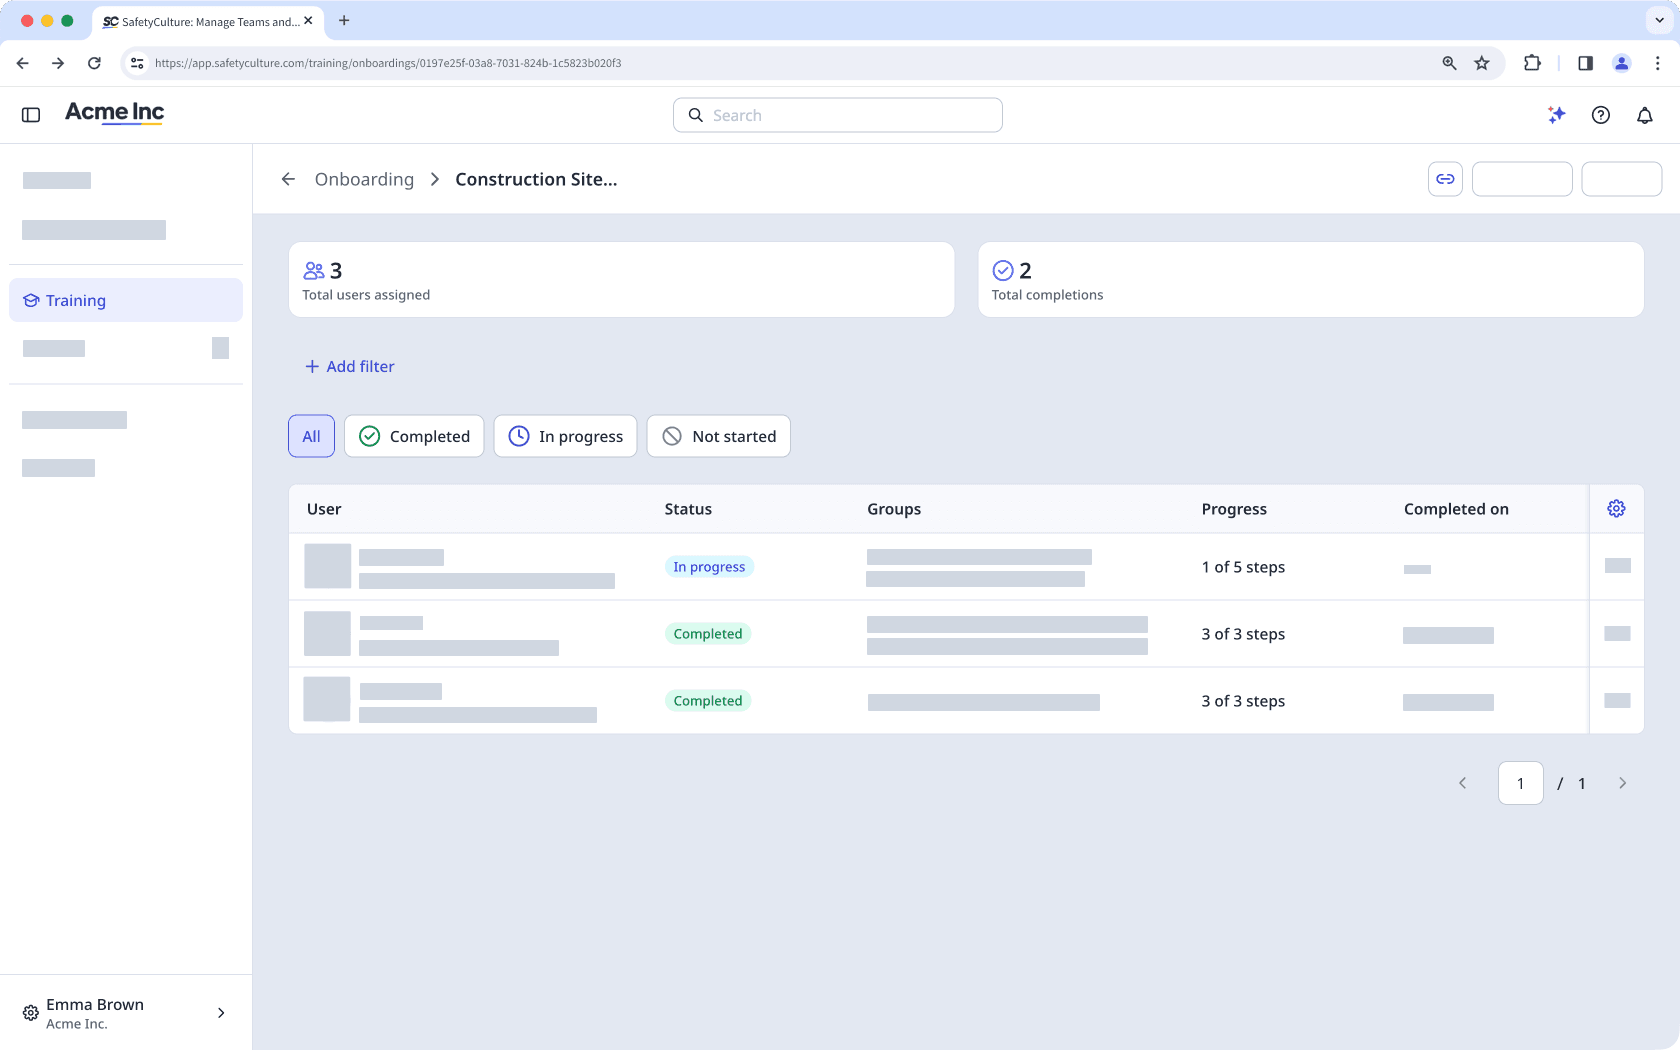Open the Help question mark icon
This screenshot has width=1680, height=1050.
pyautogui.click(x=1600, y=114)
